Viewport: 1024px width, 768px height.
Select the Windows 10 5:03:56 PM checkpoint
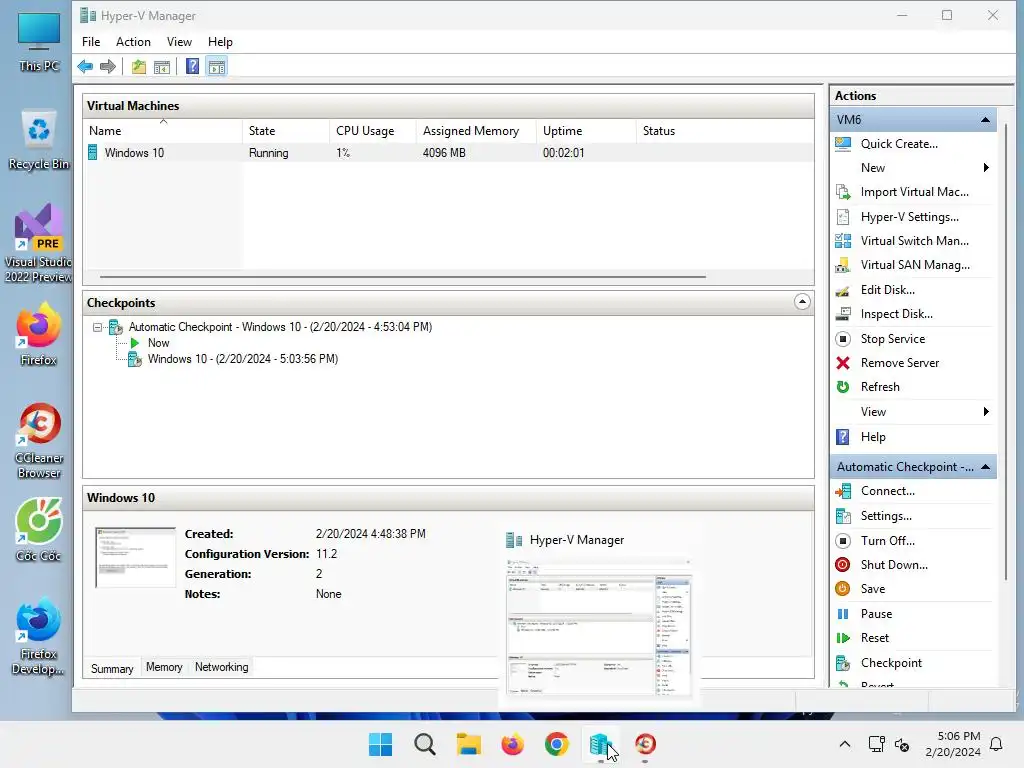[242, 359]
